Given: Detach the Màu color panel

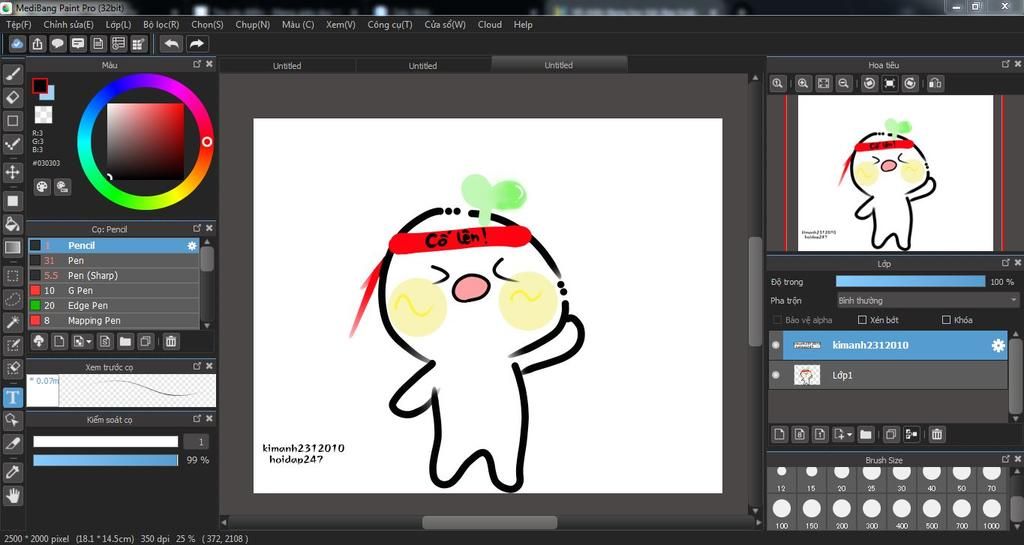Looking at the screenshot, I should [x=197, y=64].
